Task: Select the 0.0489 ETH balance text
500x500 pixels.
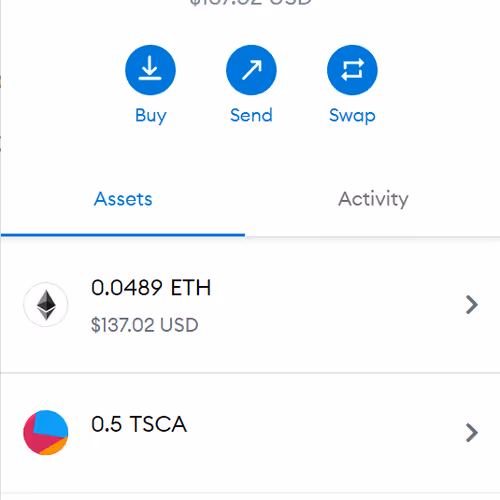Action: coord(151,287)
